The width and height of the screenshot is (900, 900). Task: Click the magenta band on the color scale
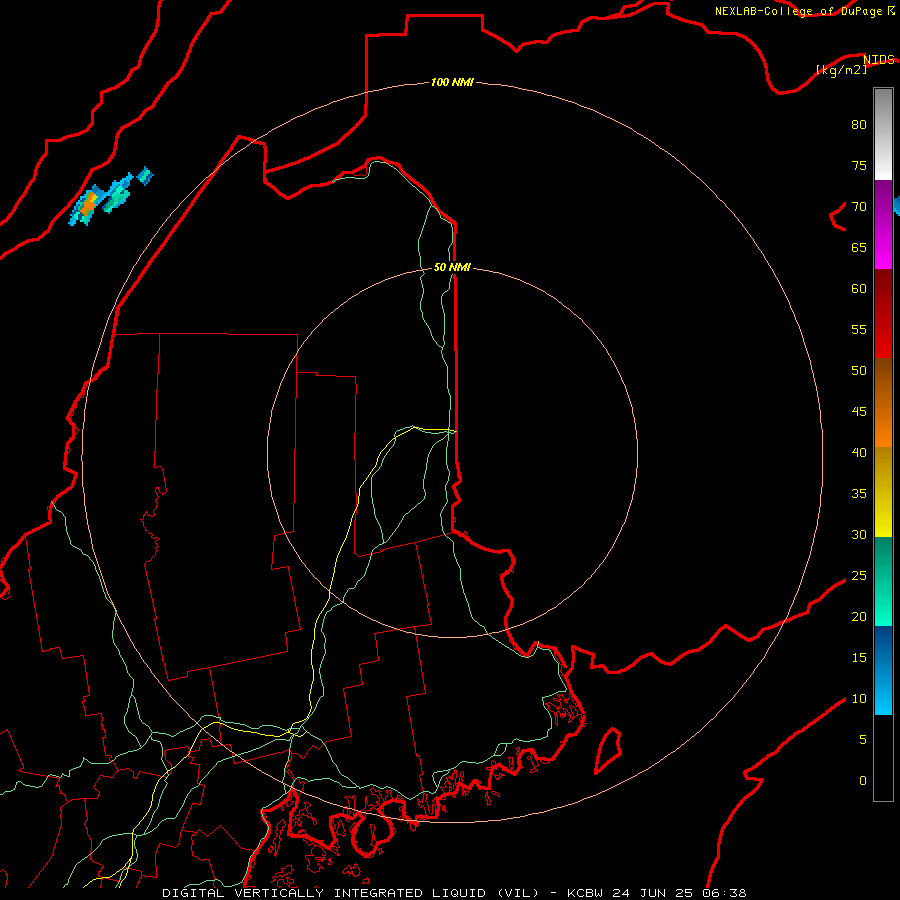883,246
